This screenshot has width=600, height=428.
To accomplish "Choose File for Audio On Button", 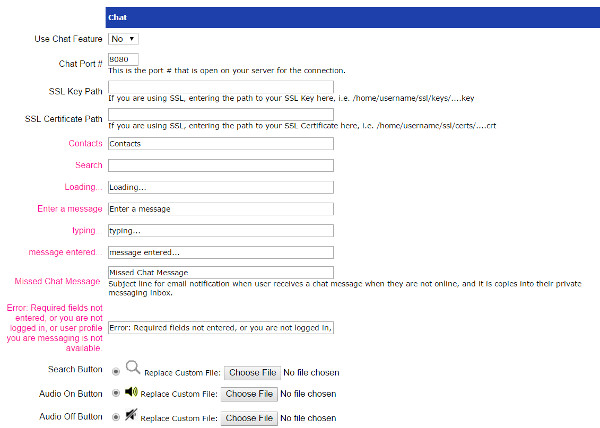I will point(248,394).
